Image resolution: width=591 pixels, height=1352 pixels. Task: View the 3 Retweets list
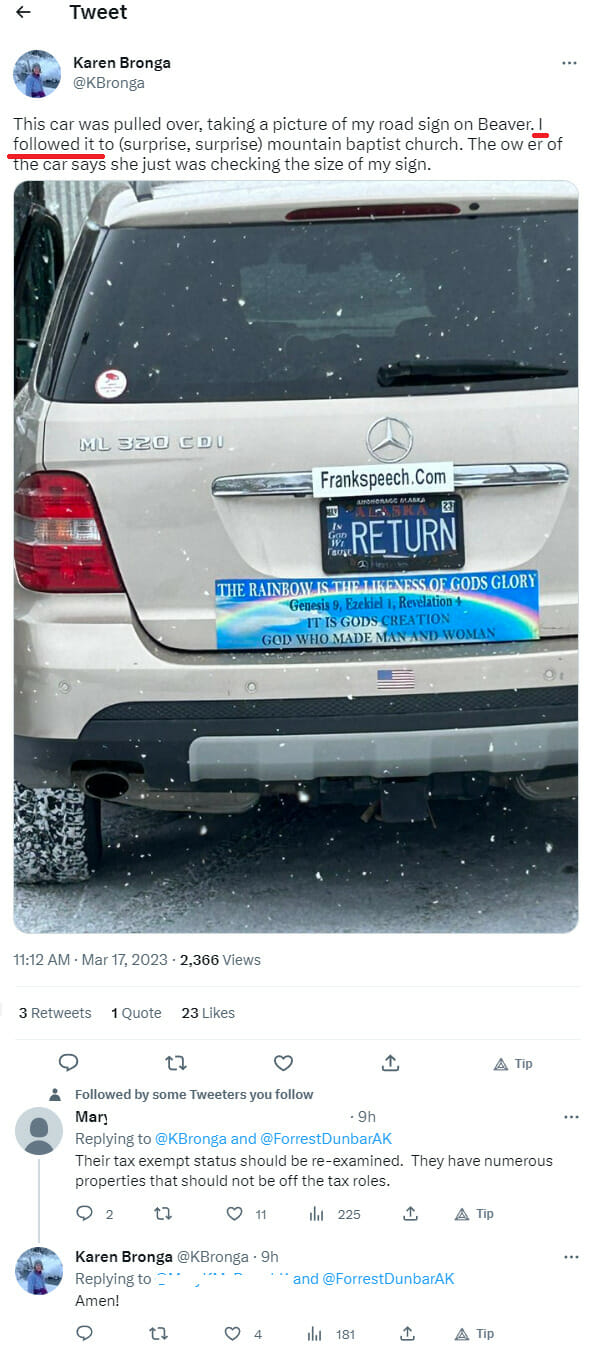[x=55, y=1013]
